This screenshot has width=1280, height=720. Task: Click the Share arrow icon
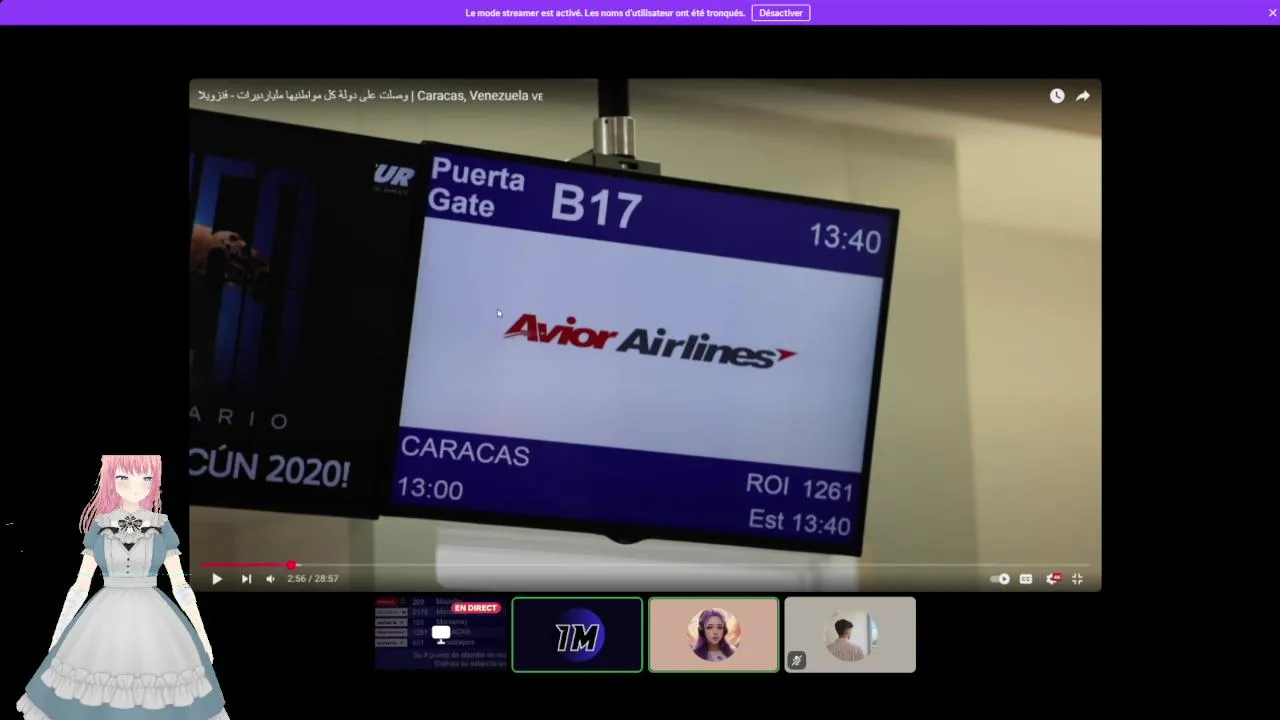[x=1083, y=96]
